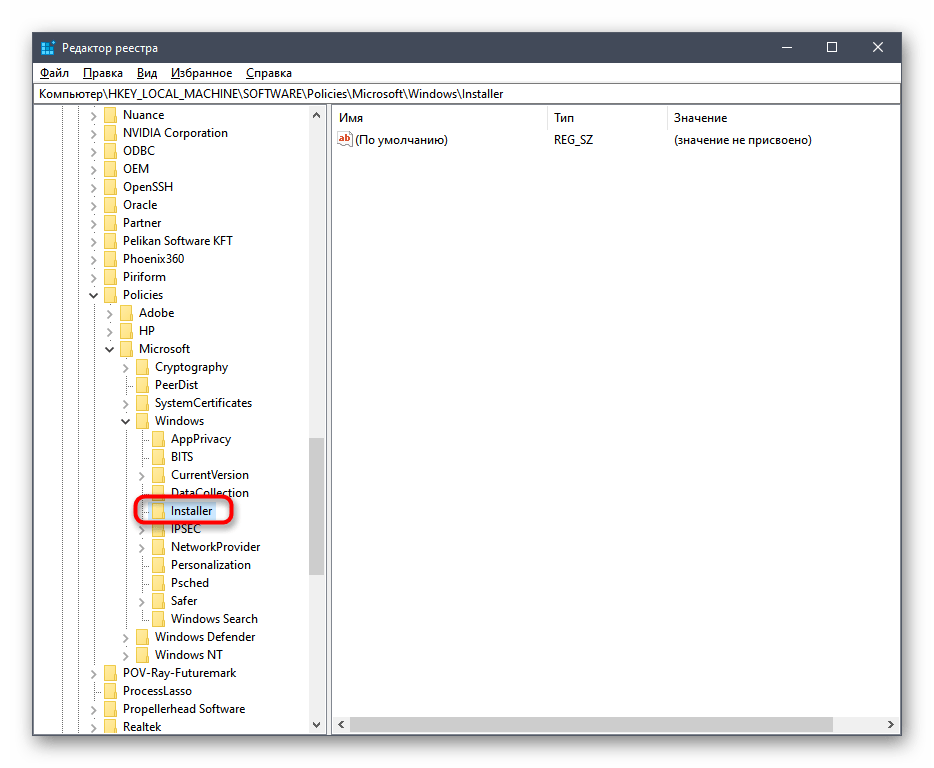Click the CurrentVersion folder icon
This screenshot has height=768, width=934.
158,475
